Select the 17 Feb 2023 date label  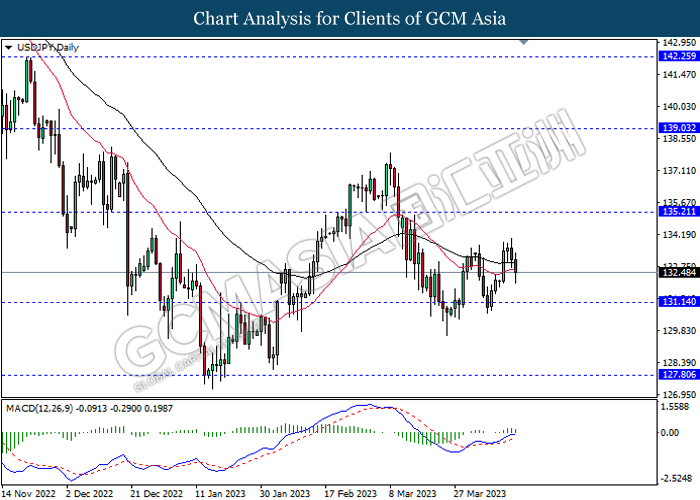click(350, 494)
